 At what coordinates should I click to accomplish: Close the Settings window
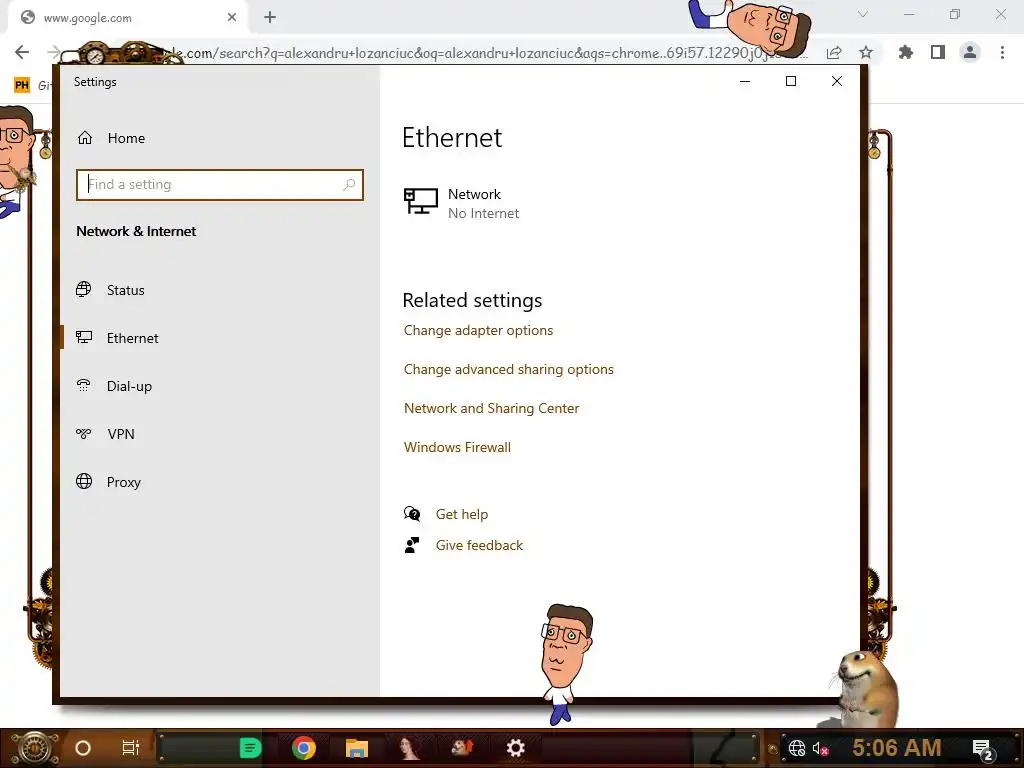click(837, 81)
